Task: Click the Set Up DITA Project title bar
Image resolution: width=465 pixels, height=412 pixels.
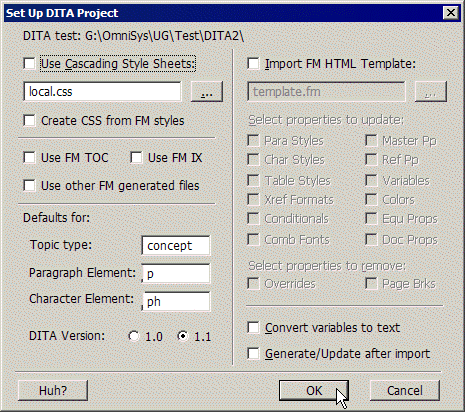Action: pyautogui.click(x=223, y=13)
